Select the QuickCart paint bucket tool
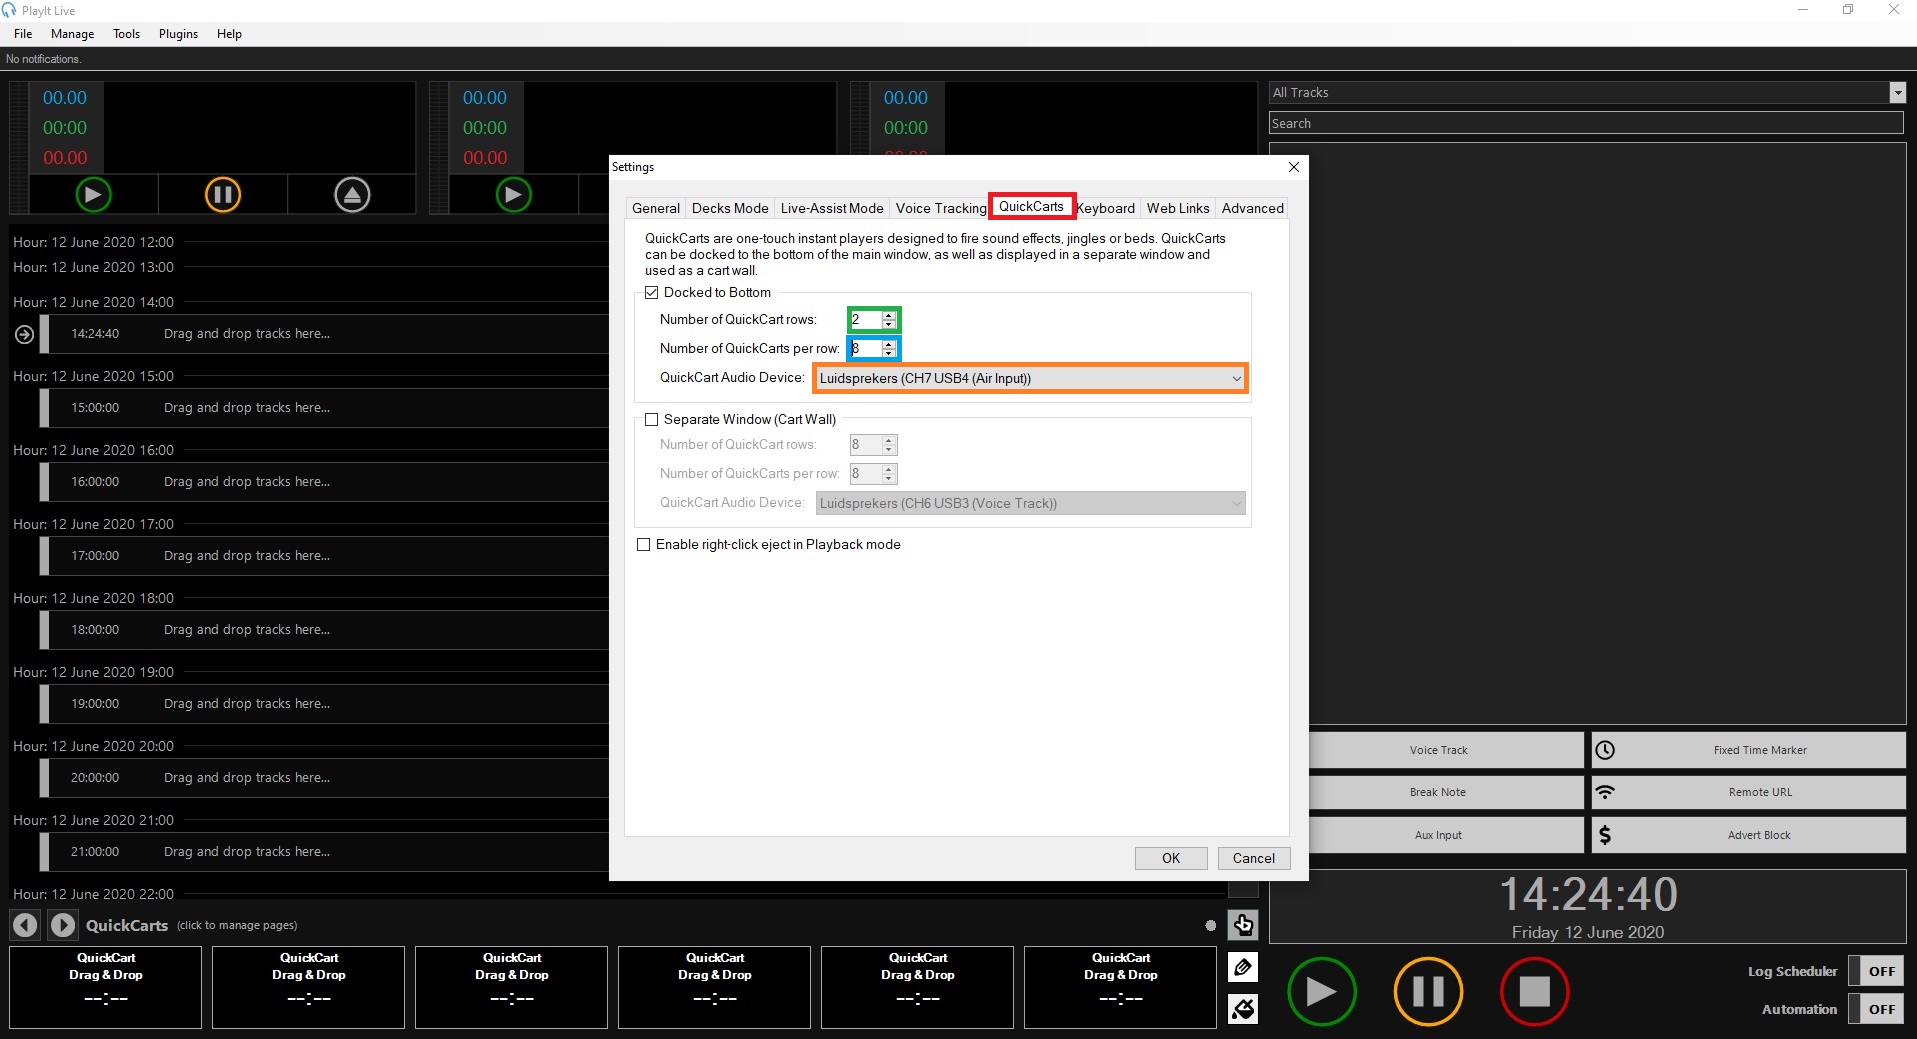 (x=1243, y=1009)
